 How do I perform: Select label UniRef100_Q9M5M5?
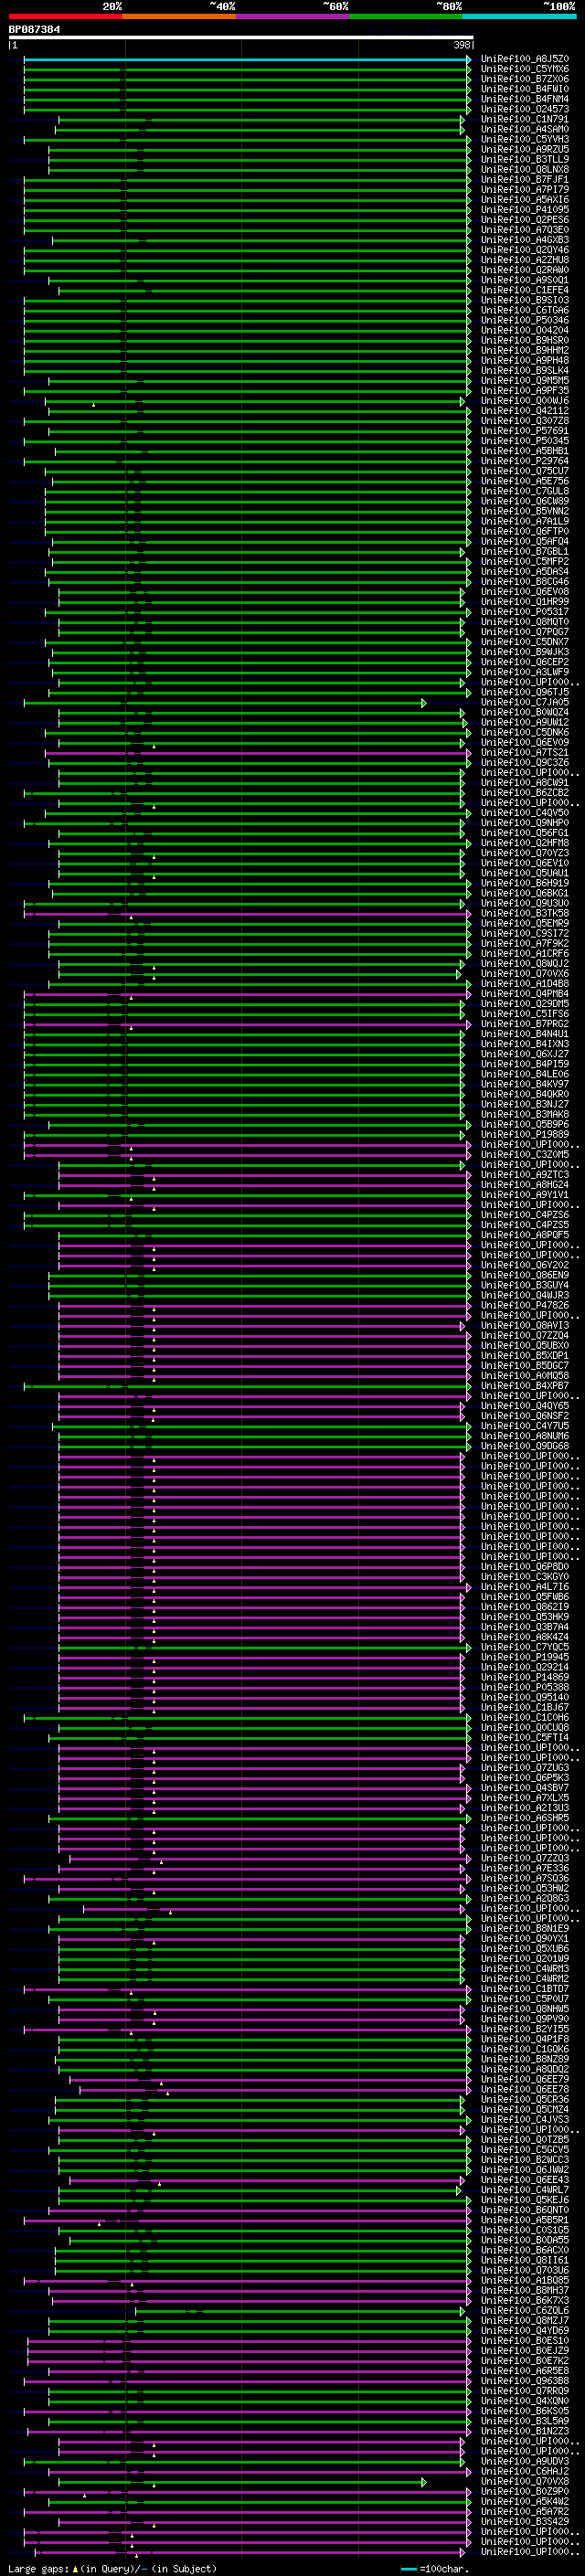[525, 380]
